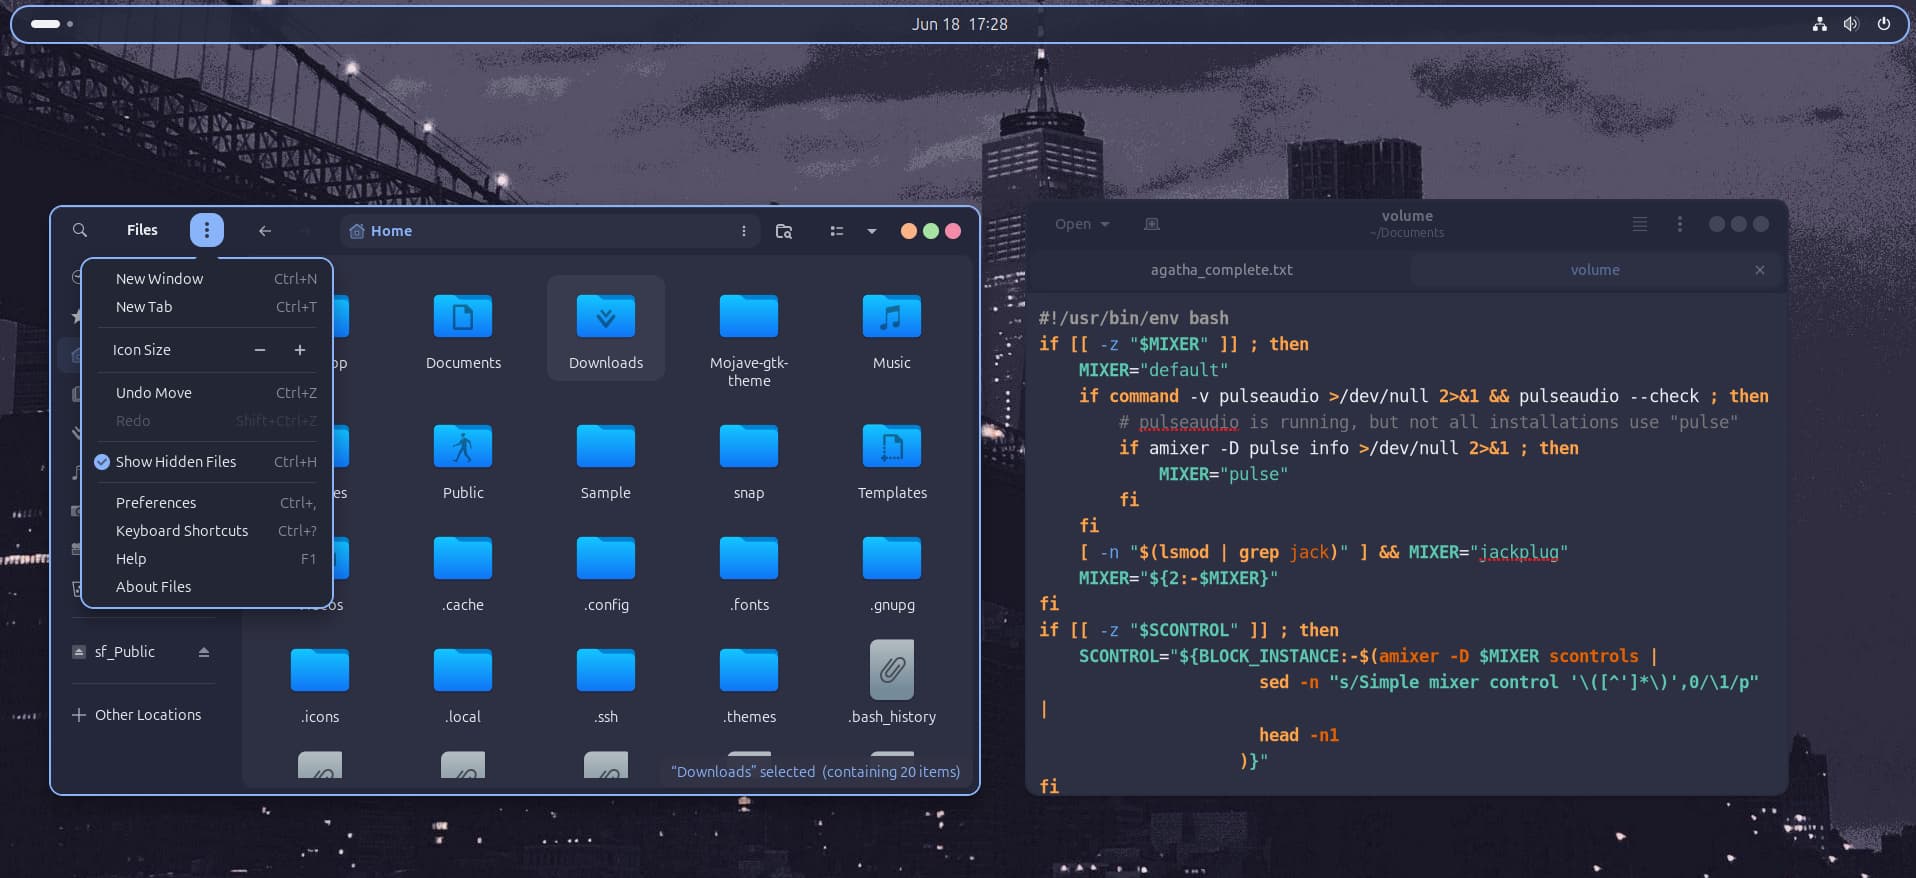Click the Home path bar location

381,231
